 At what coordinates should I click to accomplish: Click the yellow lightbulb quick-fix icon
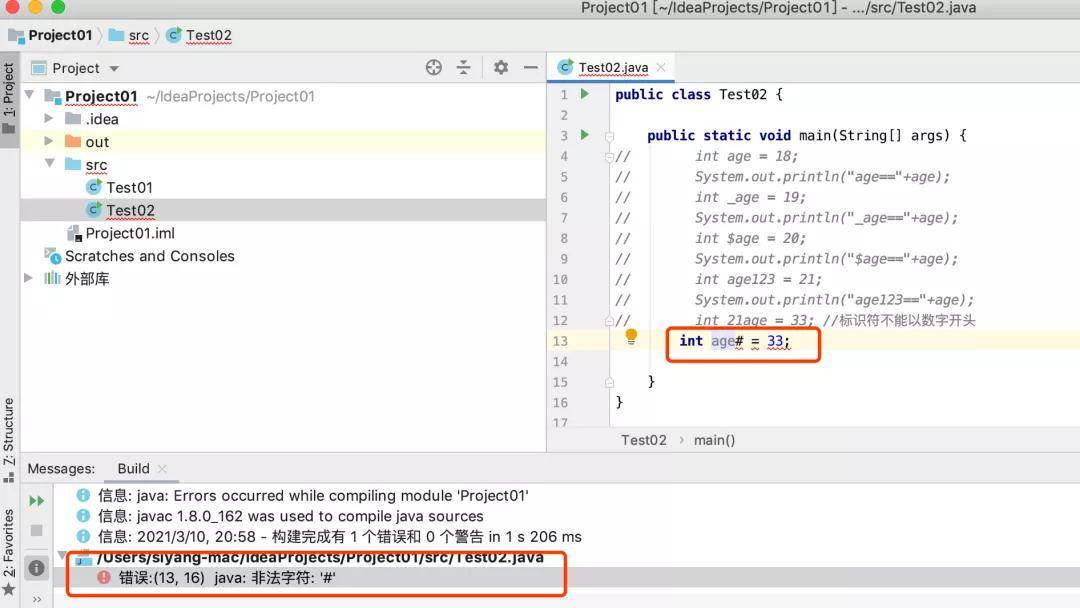631,337
